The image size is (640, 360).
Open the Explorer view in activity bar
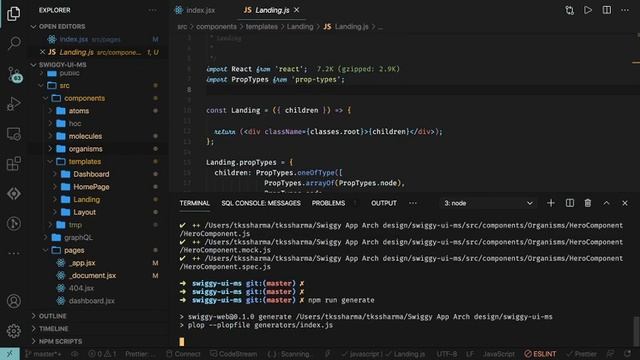pyautogui.click(x=13, y=13)
